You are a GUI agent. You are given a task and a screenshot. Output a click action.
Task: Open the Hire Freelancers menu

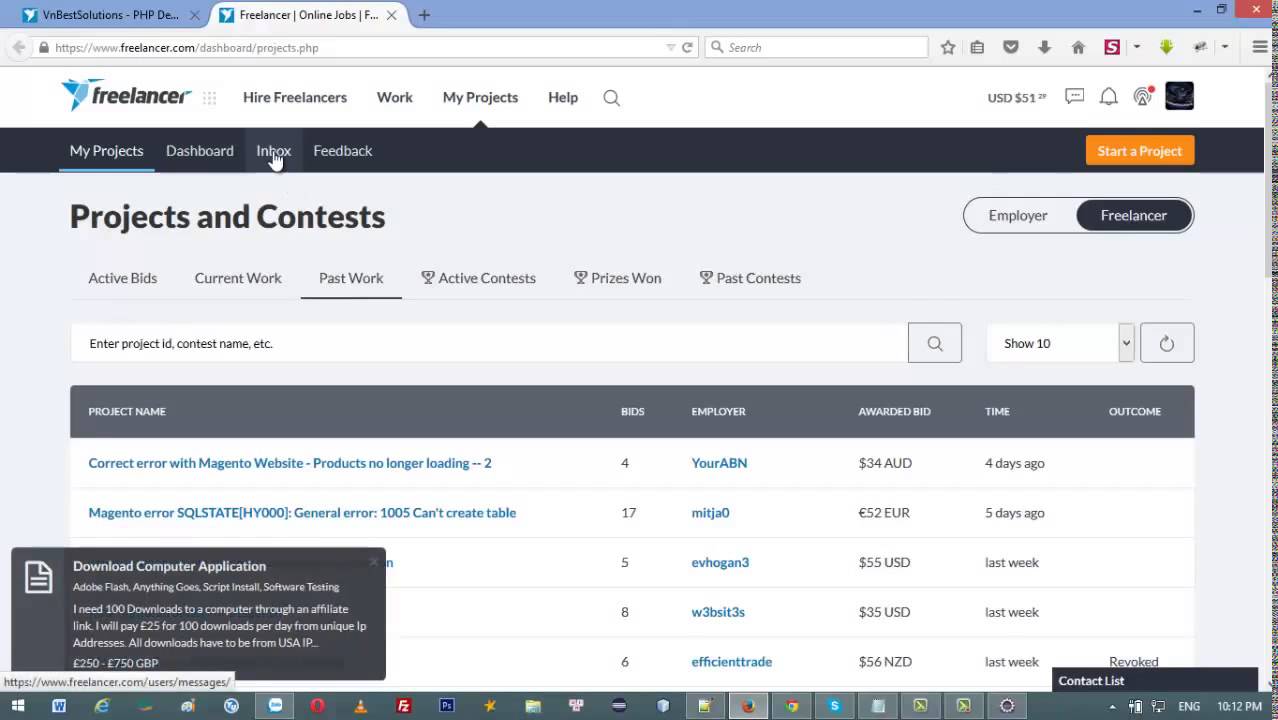tap(295, 97)
